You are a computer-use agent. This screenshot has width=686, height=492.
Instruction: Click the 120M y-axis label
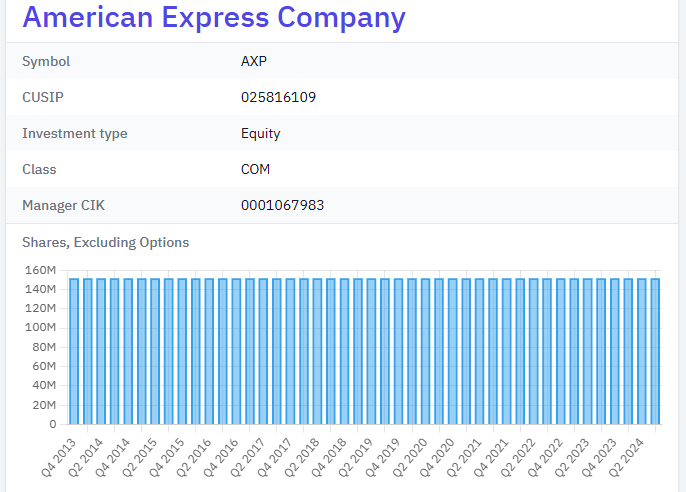point(41,309)
